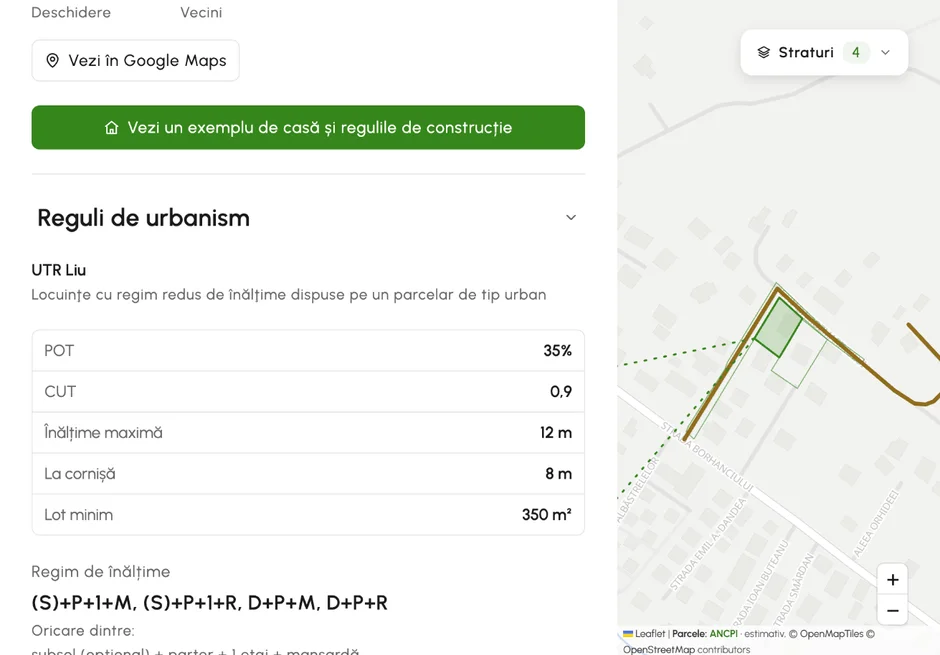Click green house example and construction rules button

(x=308, y=128)
